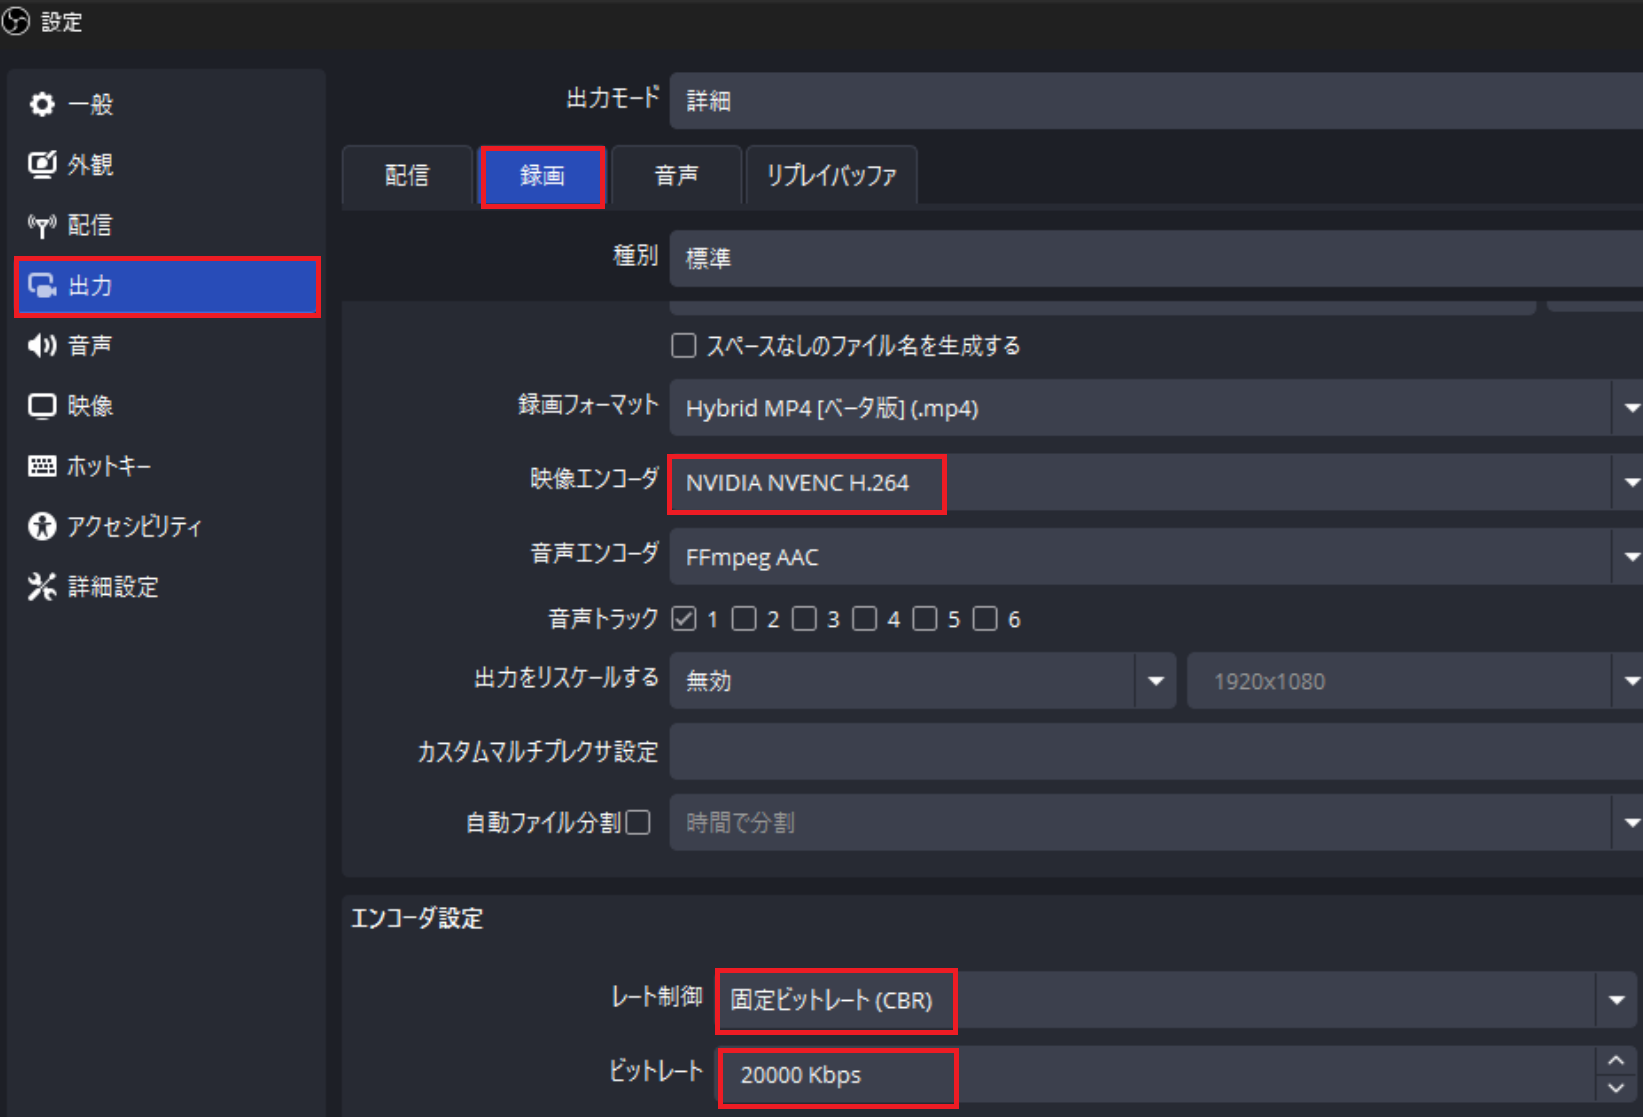Select the Video (映像) monitor icon
The height and width of the screenshot is (1117, 1643).
coord(42,406)
